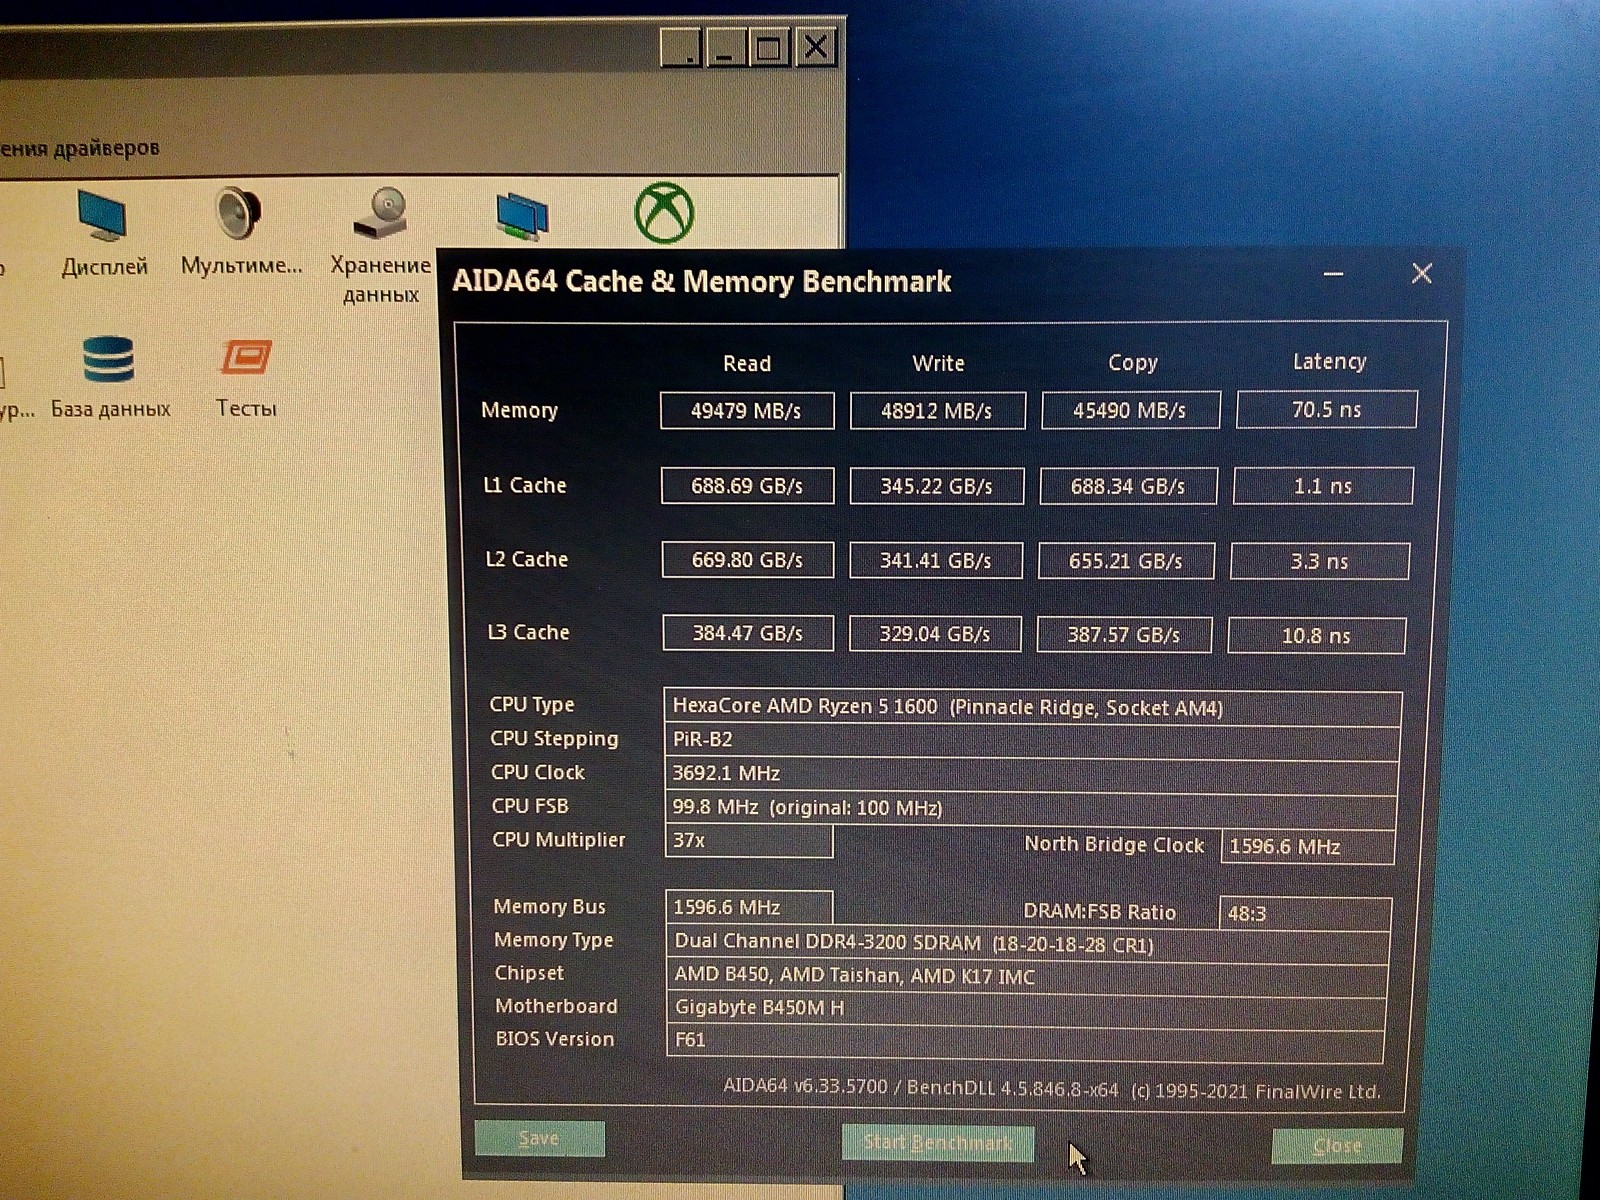Click the Write column header
This screenshot has height=1200, width=1600.
(x=938, y=363)
